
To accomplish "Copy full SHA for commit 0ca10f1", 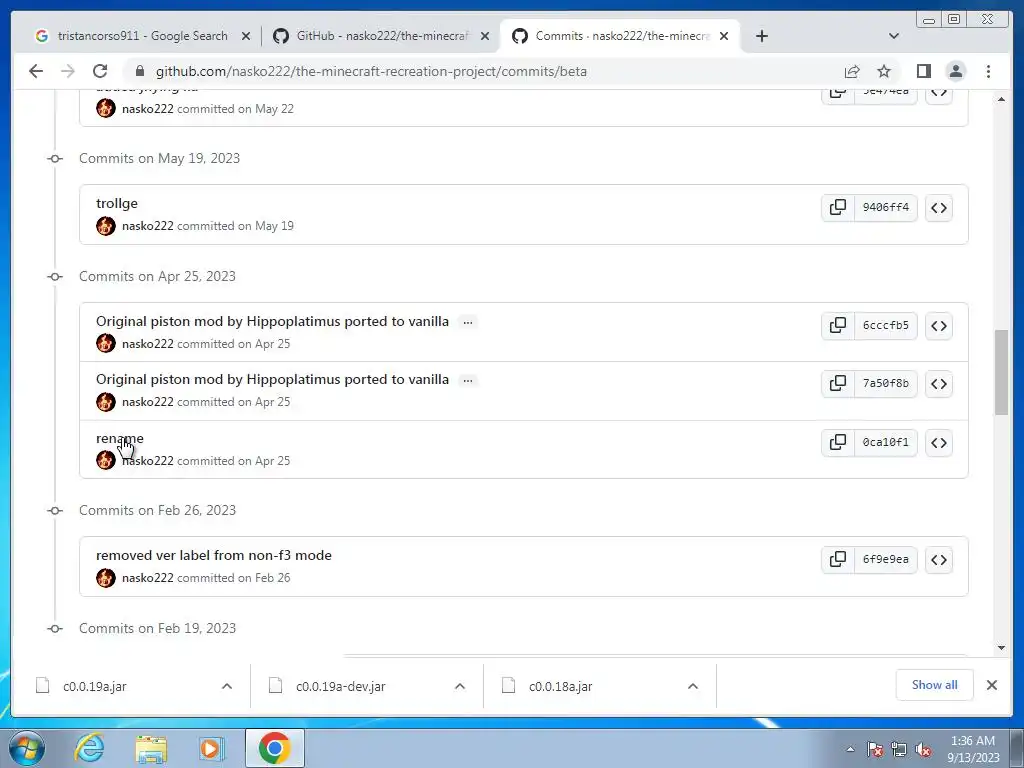I will pos(837,442).
